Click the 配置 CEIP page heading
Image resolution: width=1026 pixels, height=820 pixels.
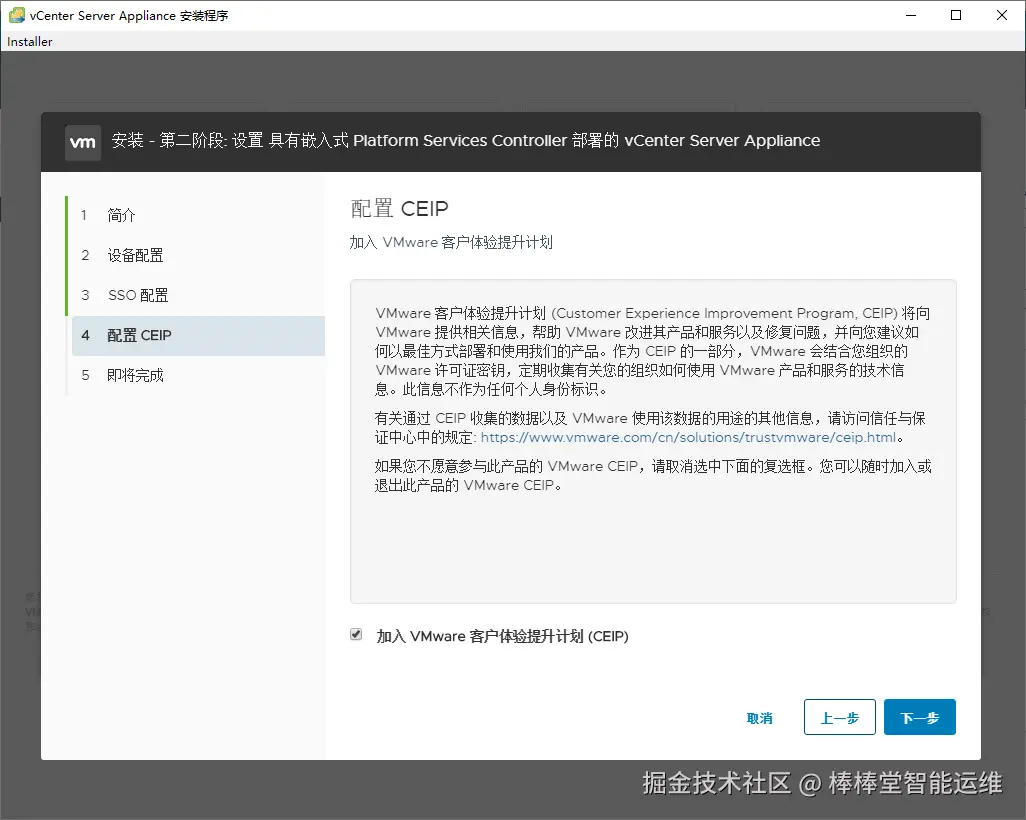tap(399, 209)
